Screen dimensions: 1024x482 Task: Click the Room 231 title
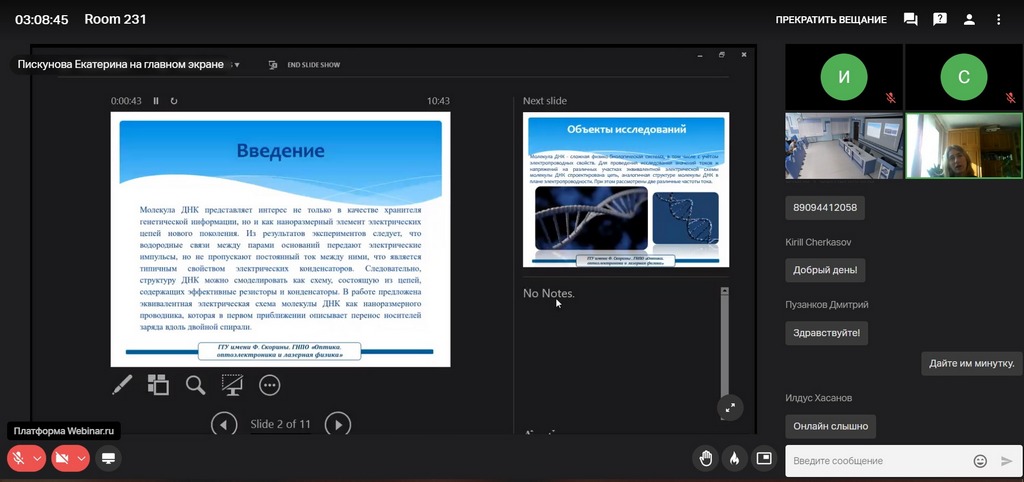coord(115,20)
